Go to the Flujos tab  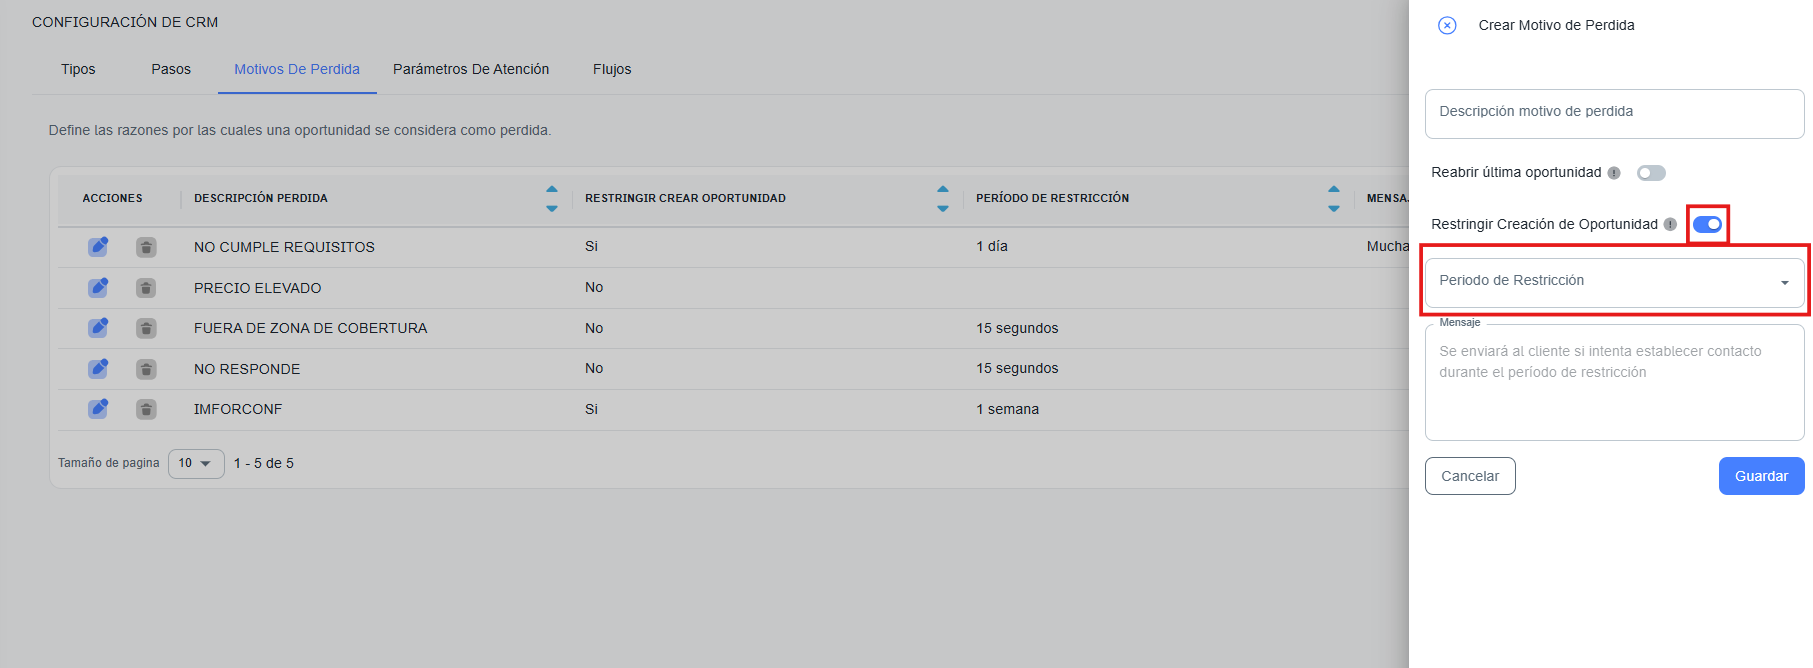(612, 69)
